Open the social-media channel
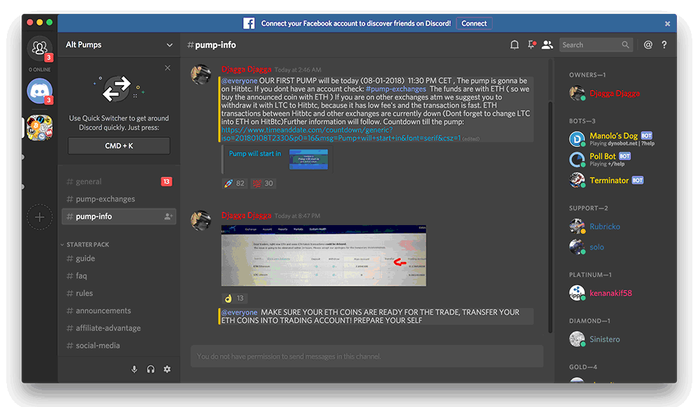 click(x=119, y=345)
